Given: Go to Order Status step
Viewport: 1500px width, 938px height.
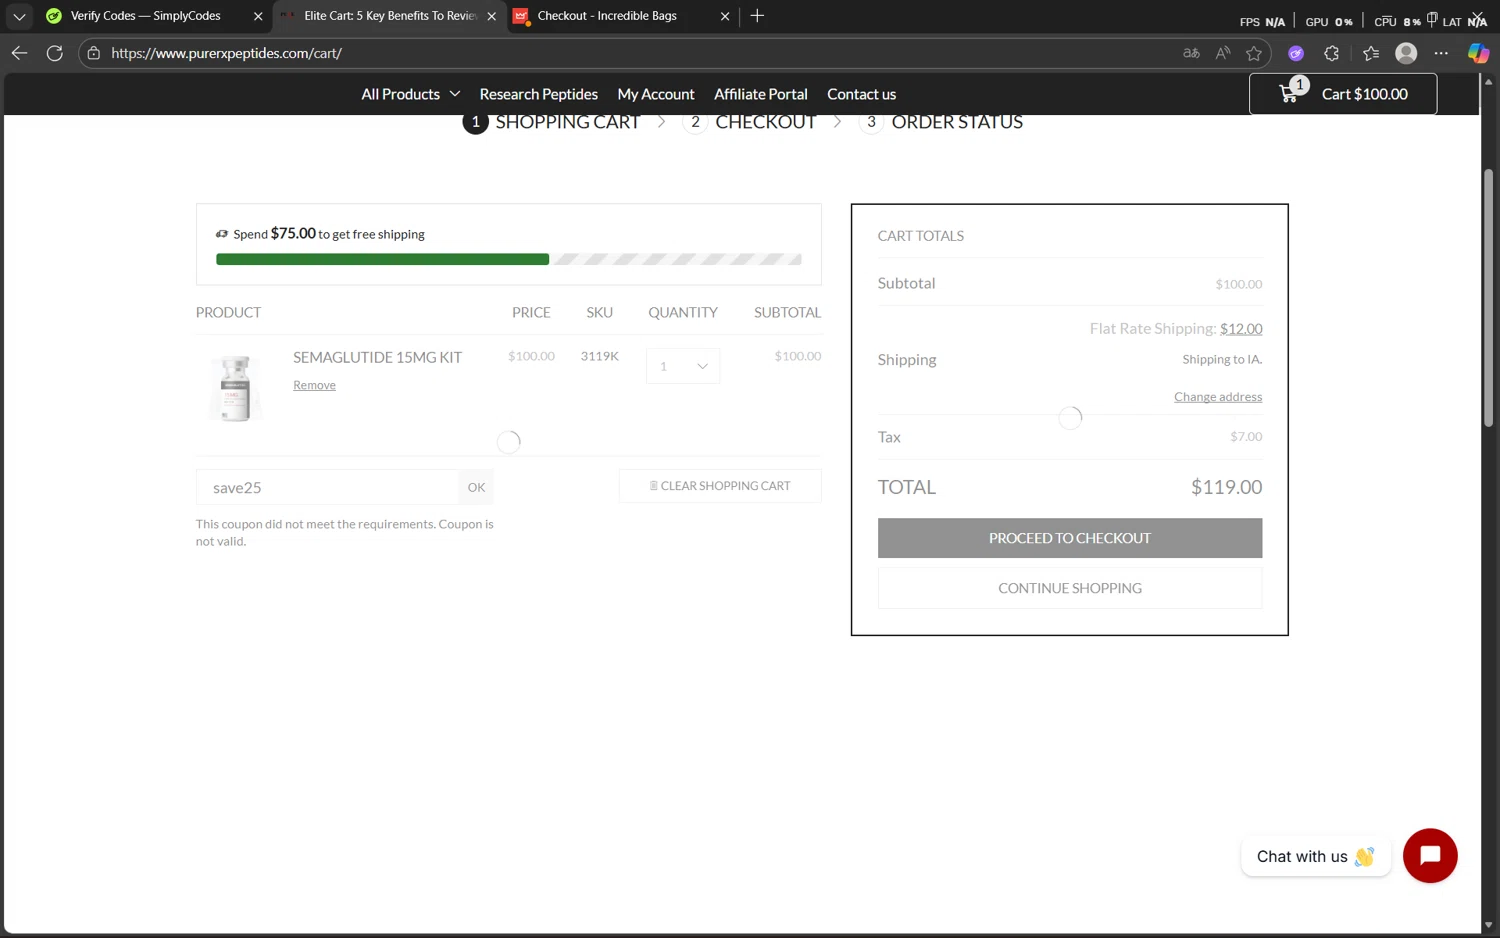Looking at the screenshot, I should (941, 122).
